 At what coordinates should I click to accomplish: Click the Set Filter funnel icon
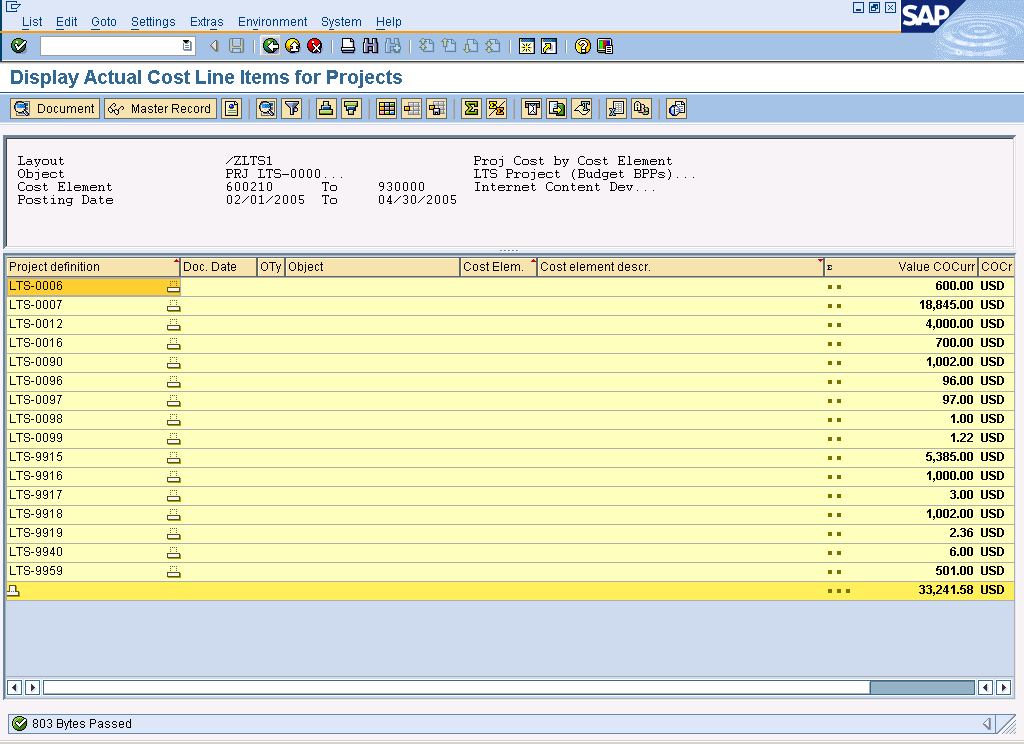pos(292,108)
